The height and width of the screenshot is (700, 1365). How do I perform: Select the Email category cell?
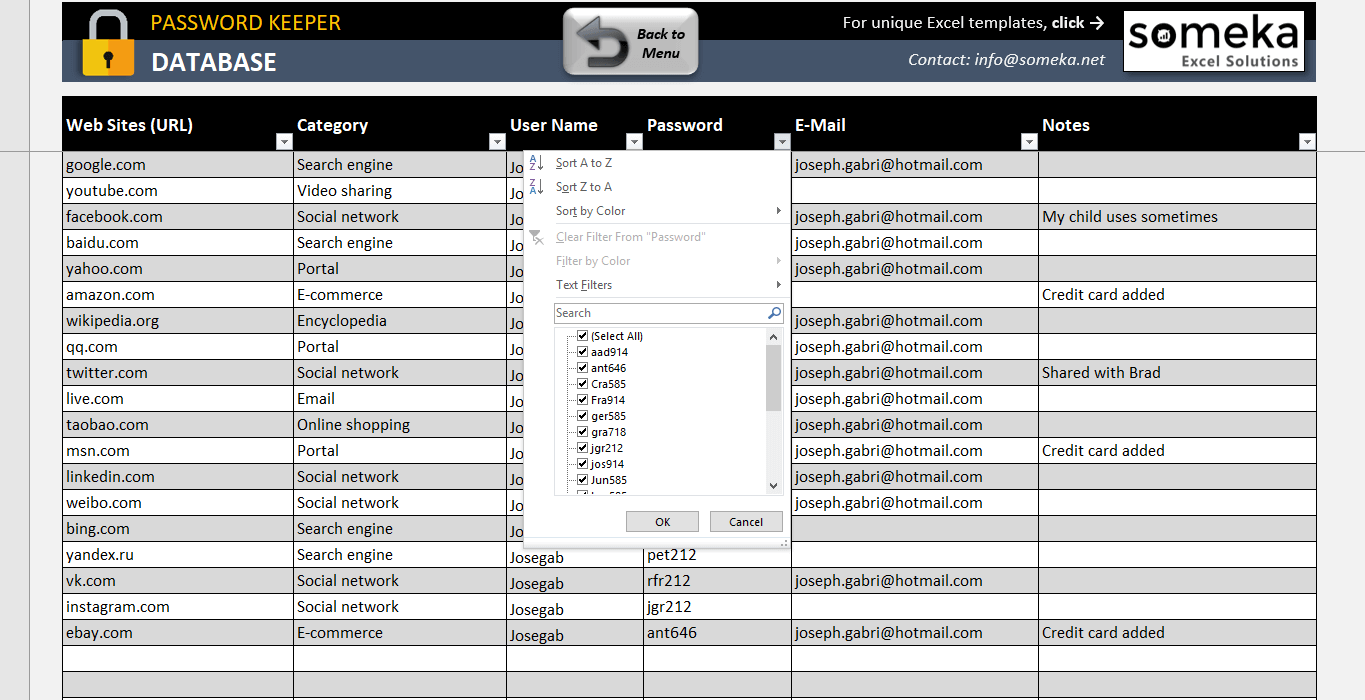[400, 399]
